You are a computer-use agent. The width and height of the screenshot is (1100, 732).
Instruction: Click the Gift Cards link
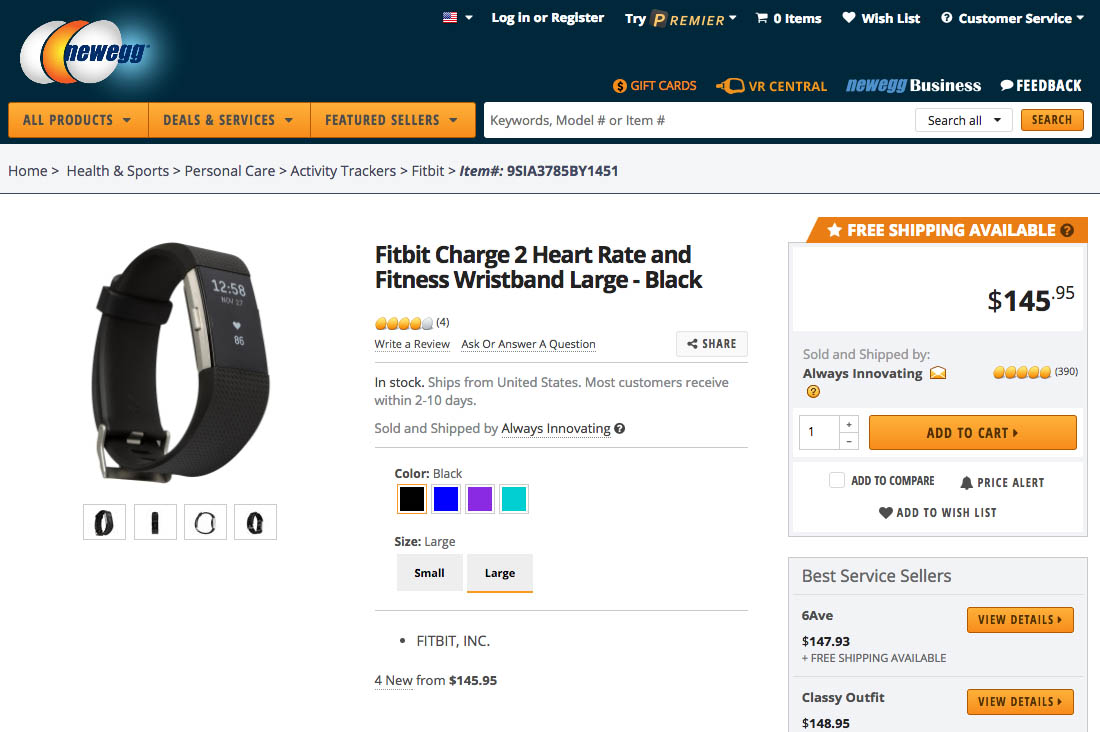(x=655, y=86)
